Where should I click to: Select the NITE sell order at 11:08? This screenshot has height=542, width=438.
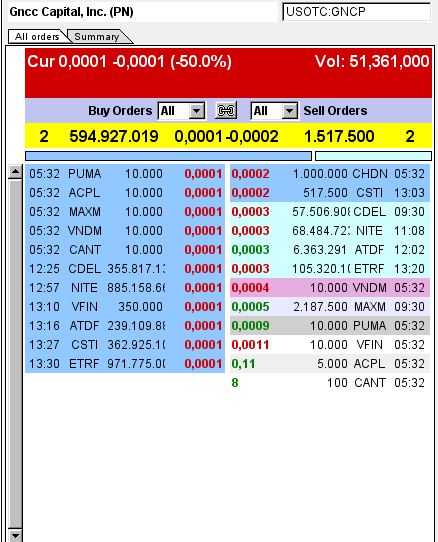tap(330, 231)
